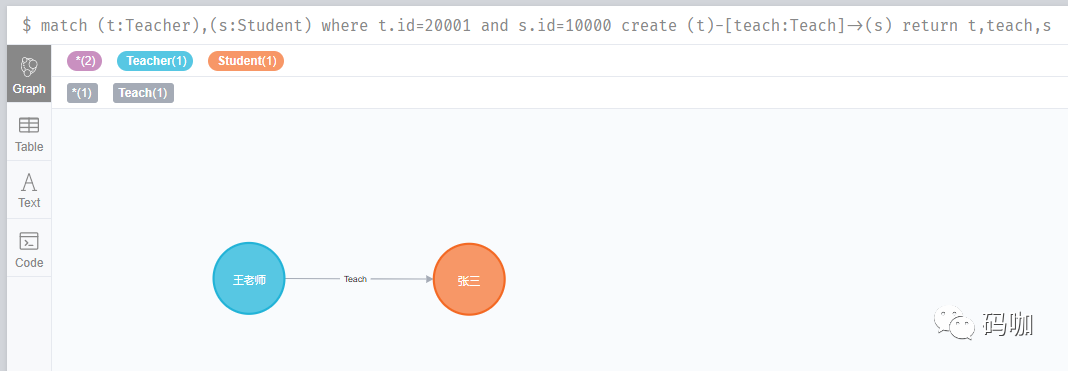The height and width of the screenshot is (371, 1068).
Task: Show results in Text view
Action: [29, 191]
